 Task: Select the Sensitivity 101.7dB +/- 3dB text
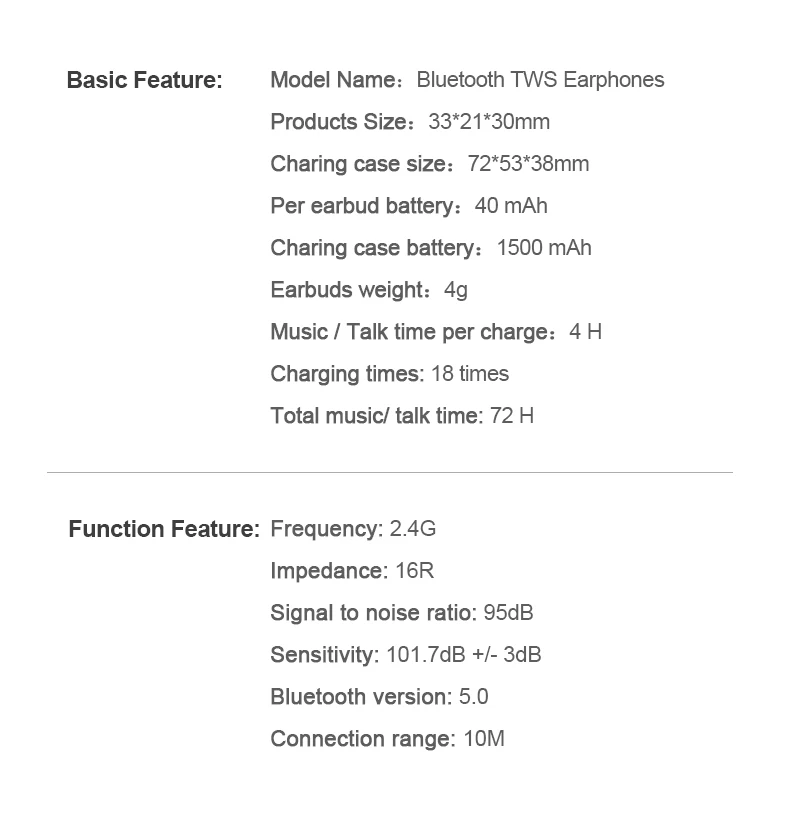[x=406, y=655]
